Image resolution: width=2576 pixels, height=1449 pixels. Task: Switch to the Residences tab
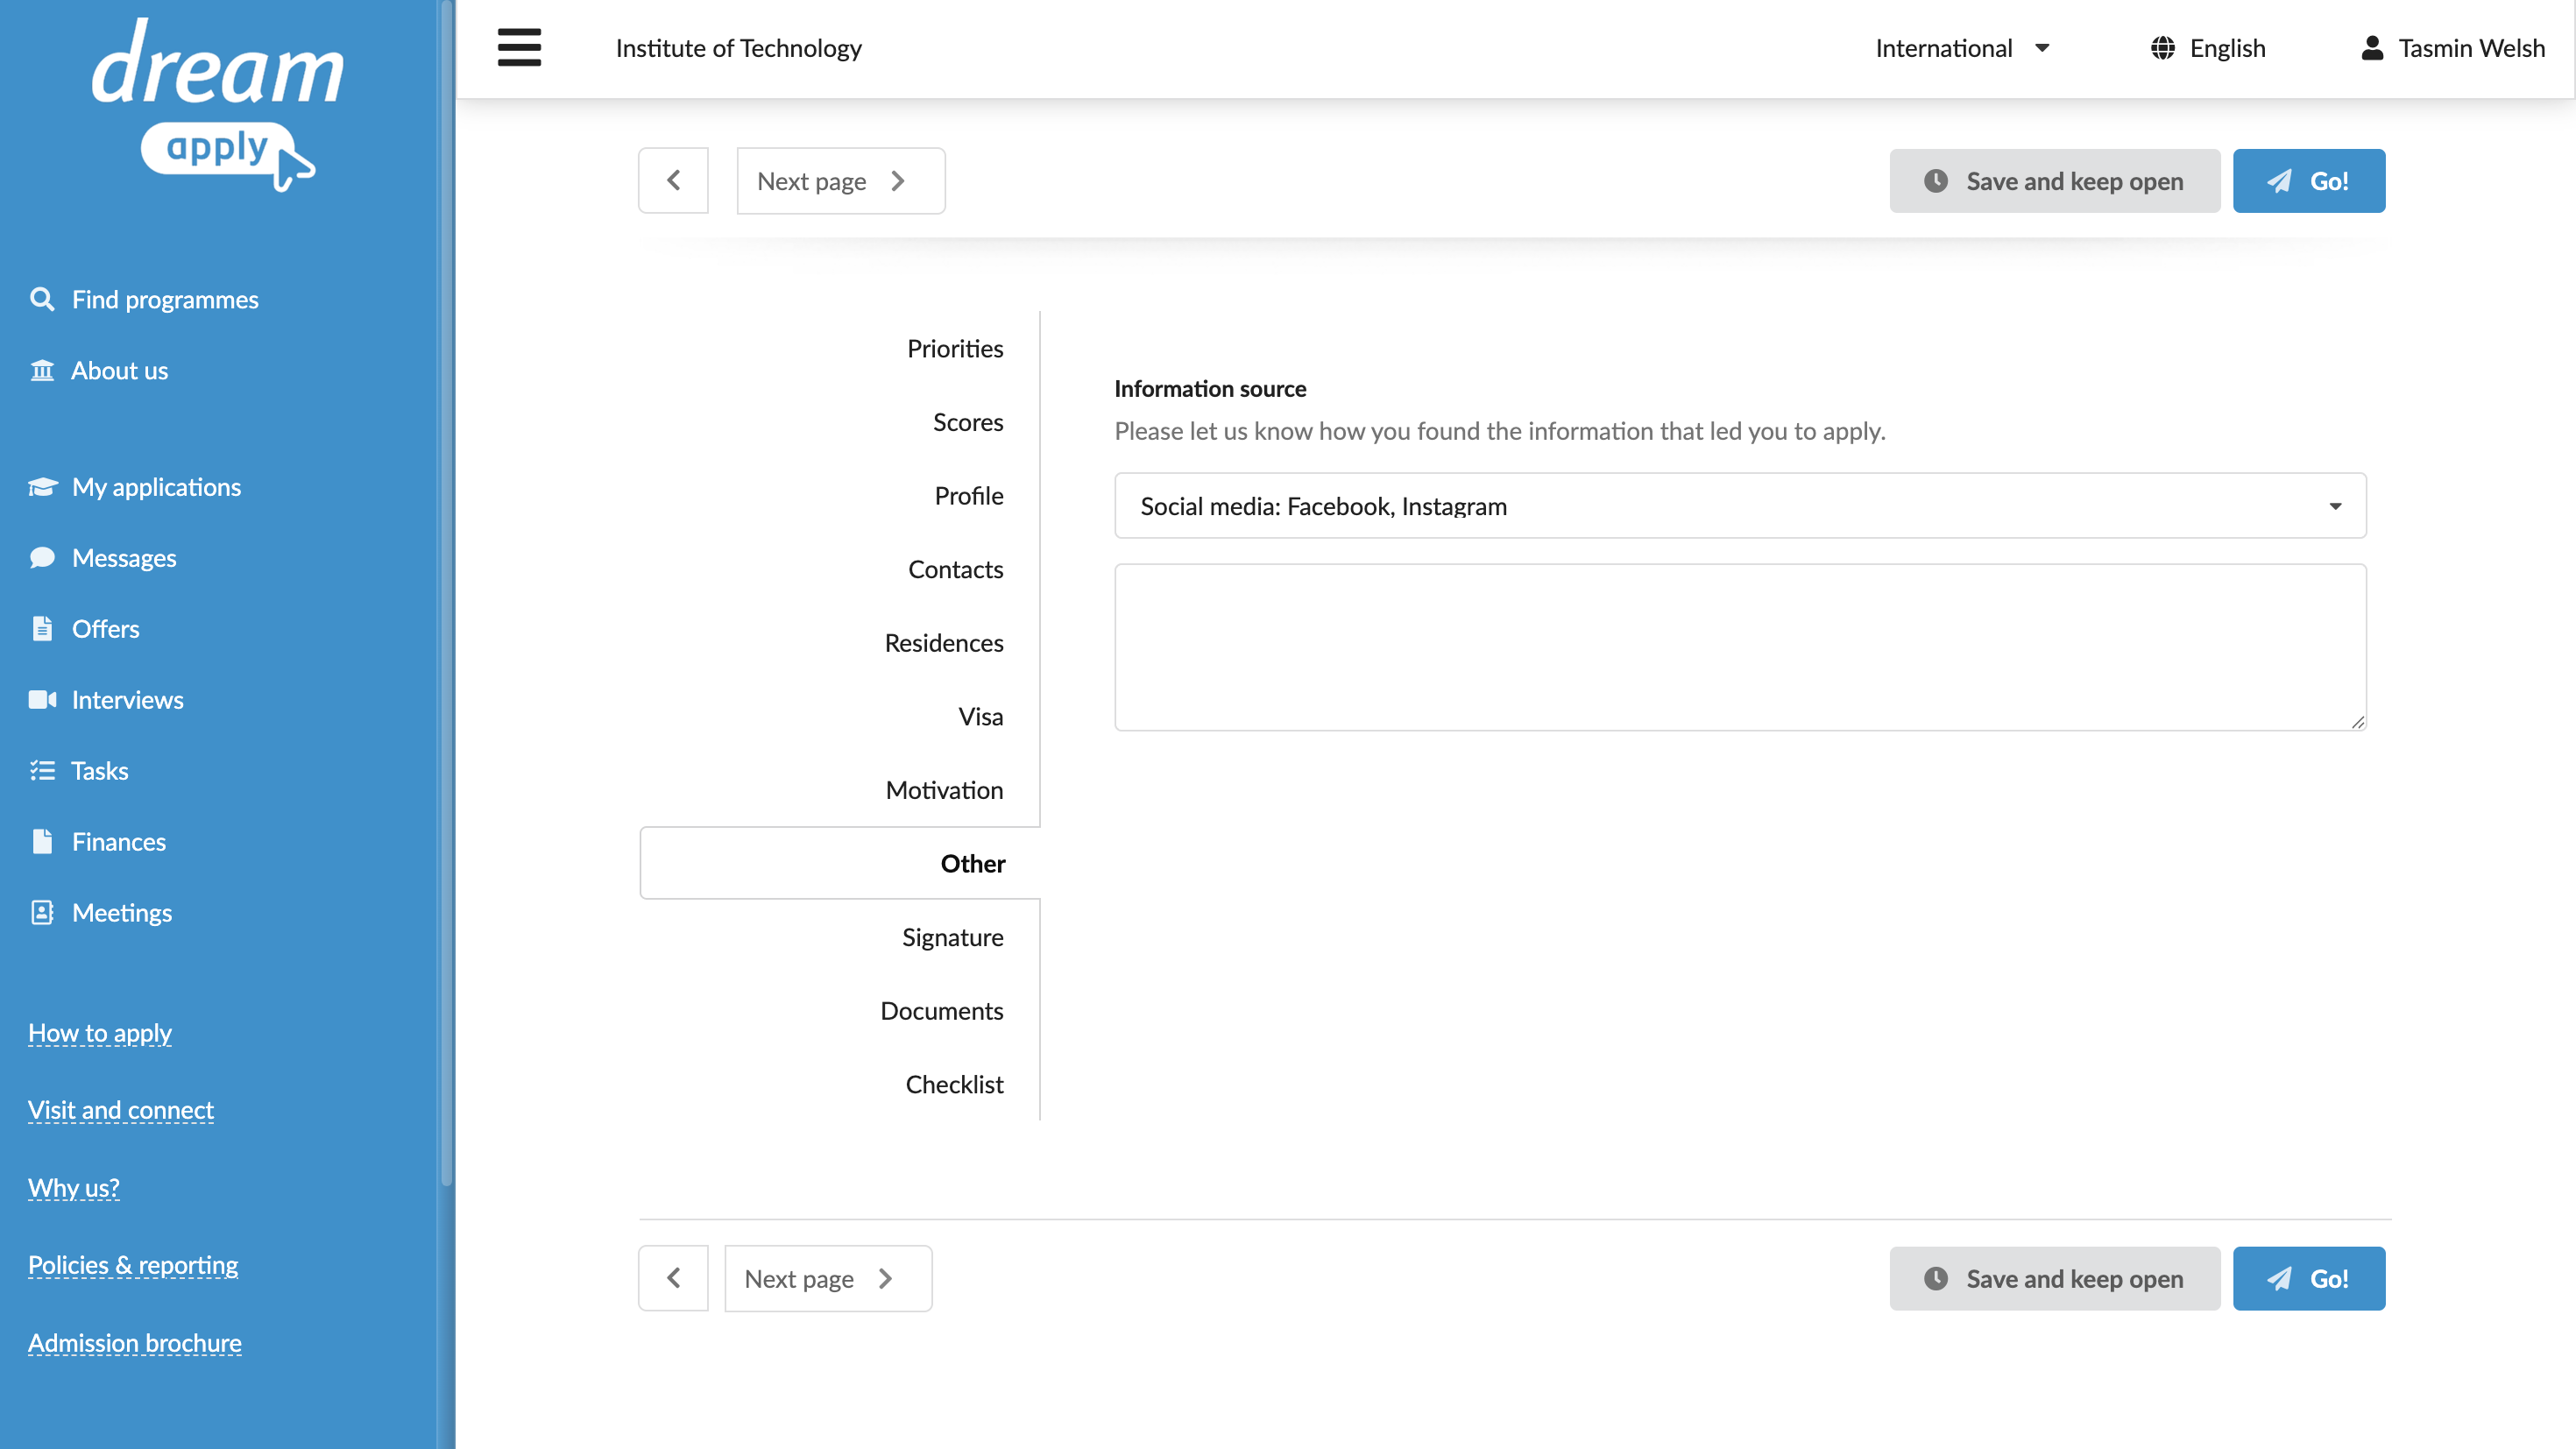[x=944, y=643]
